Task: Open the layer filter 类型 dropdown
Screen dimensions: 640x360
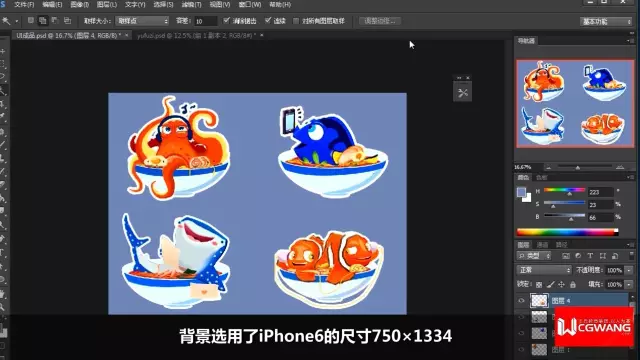Action: pos(534,256)
